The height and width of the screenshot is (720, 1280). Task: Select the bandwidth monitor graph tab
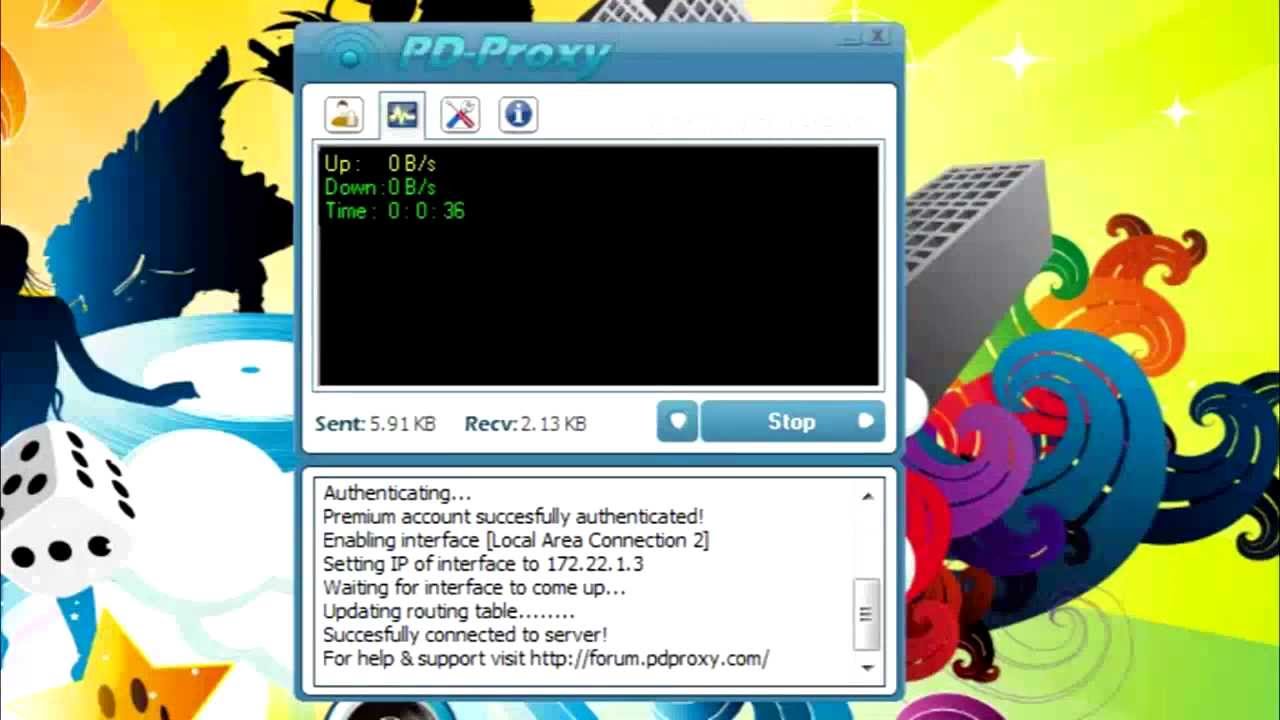click(402, 115)
